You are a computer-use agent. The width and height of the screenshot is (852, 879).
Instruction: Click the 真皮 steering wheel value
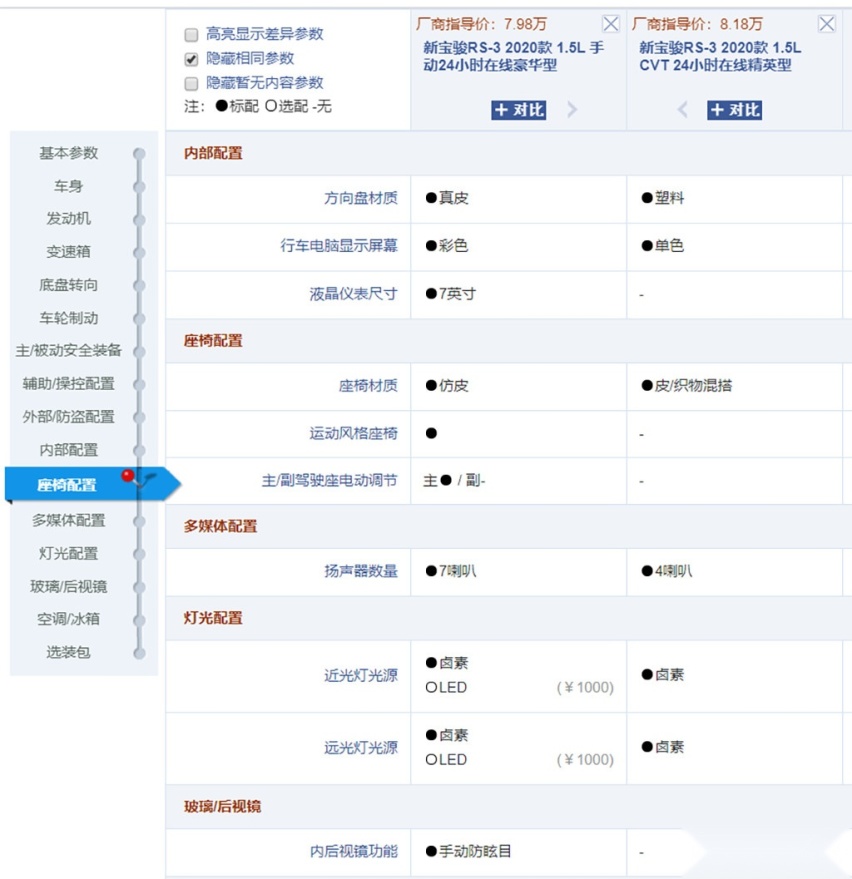click(x=447, y=198)
